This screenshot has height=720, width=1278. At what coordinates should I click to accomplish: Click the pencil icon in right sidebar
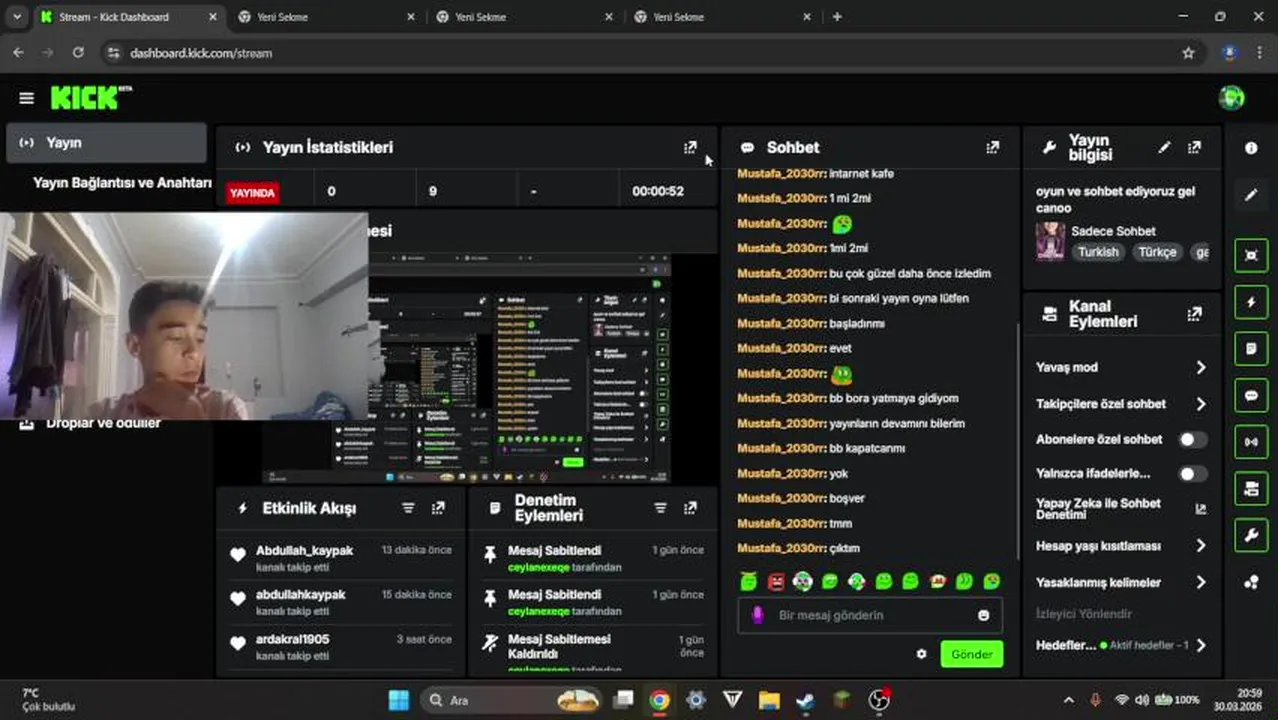click(x=1251, y=195)
